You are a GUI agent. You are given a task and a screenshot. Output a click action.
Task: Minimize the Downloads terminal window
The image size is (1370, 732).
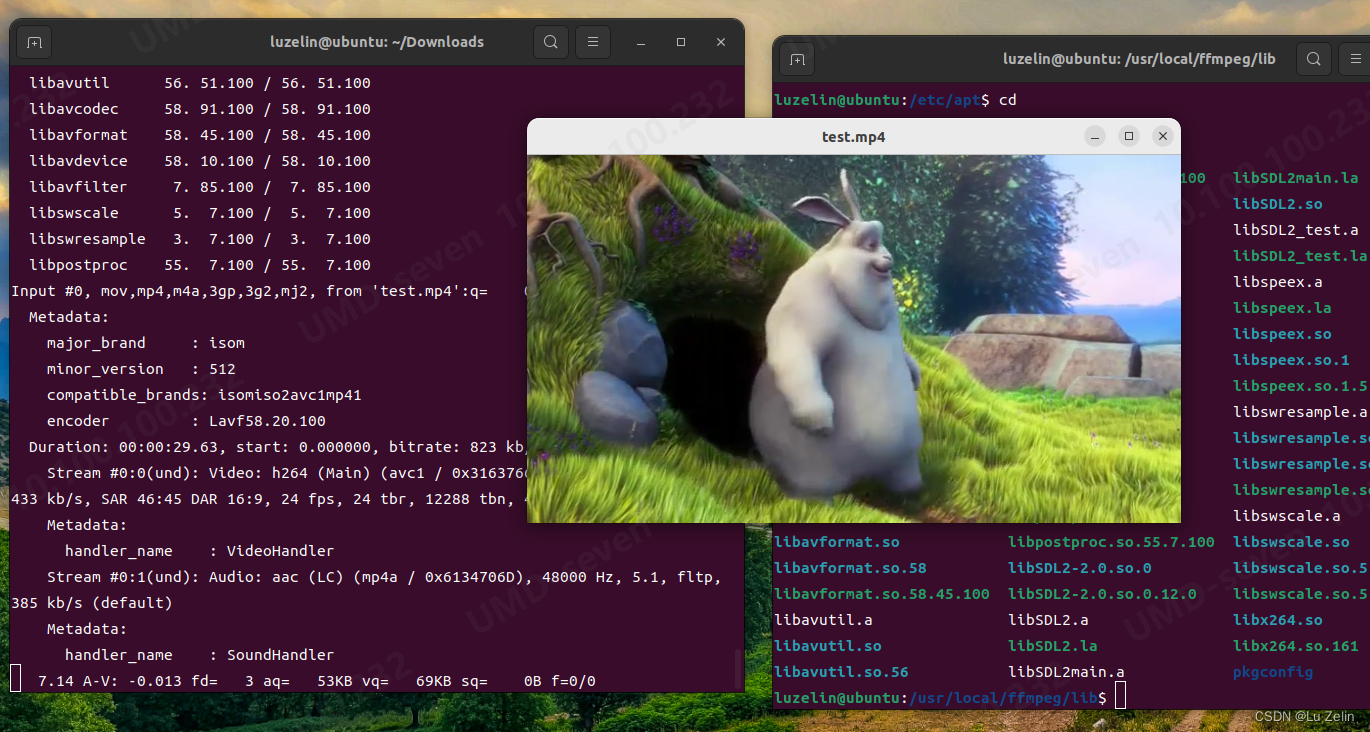point(640,42)
